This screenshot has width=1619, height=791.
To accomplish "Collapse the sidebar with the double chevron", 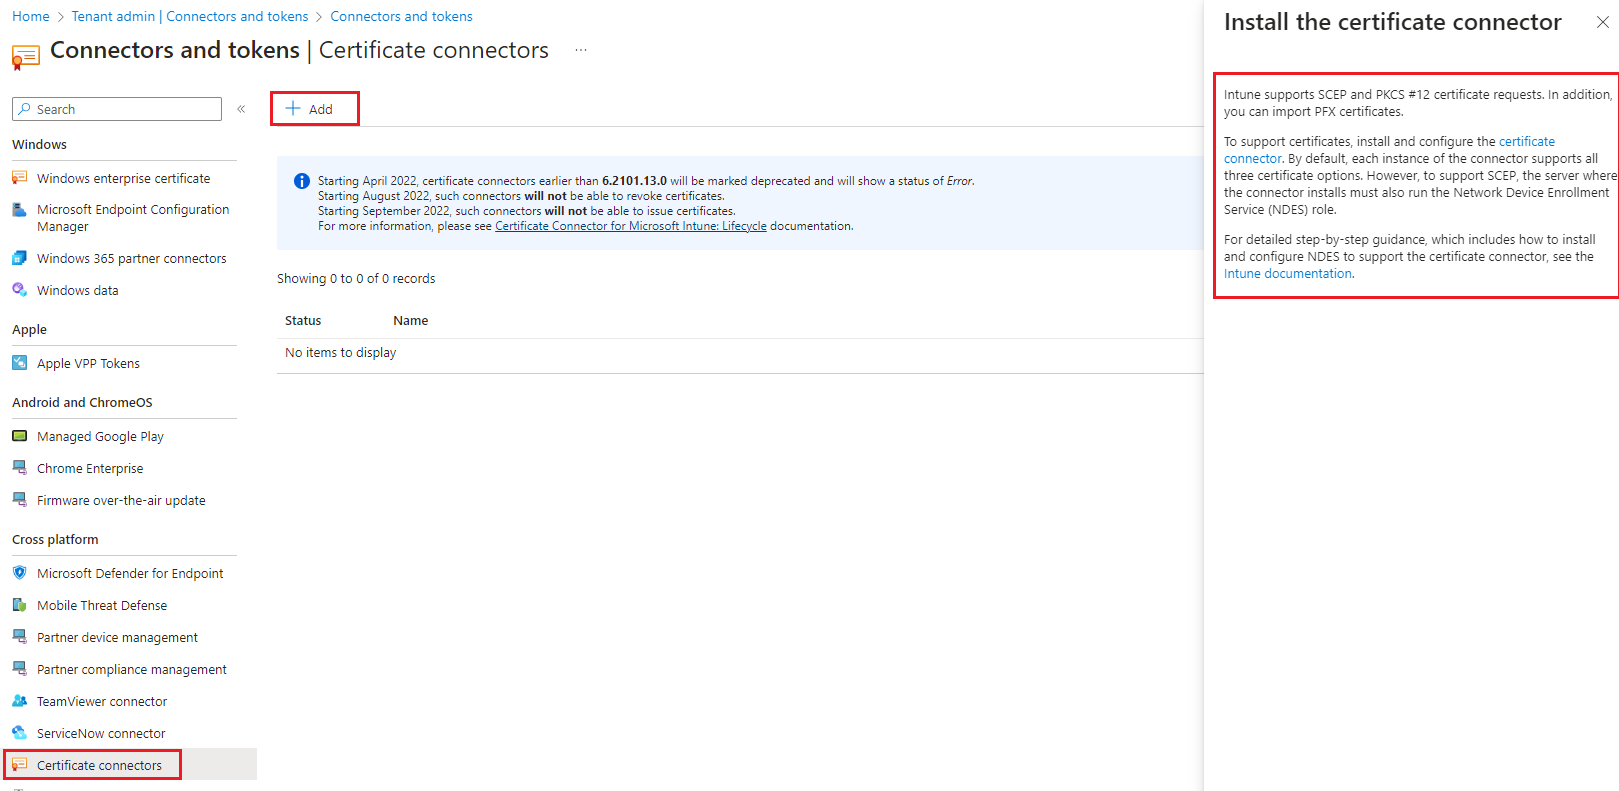I will 241,109.
